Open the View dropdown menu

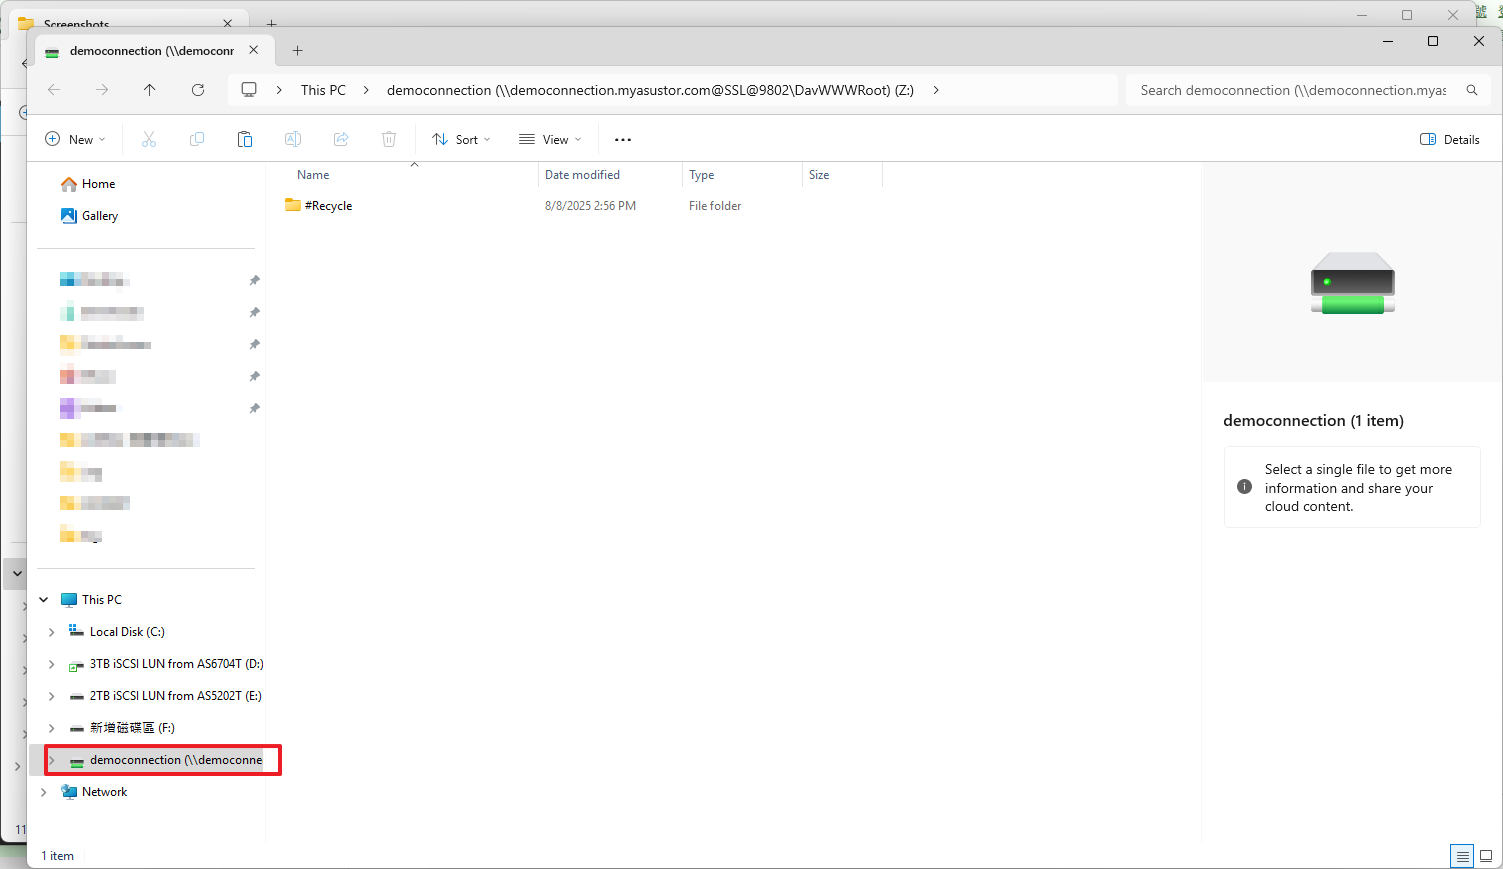[550, 139]
